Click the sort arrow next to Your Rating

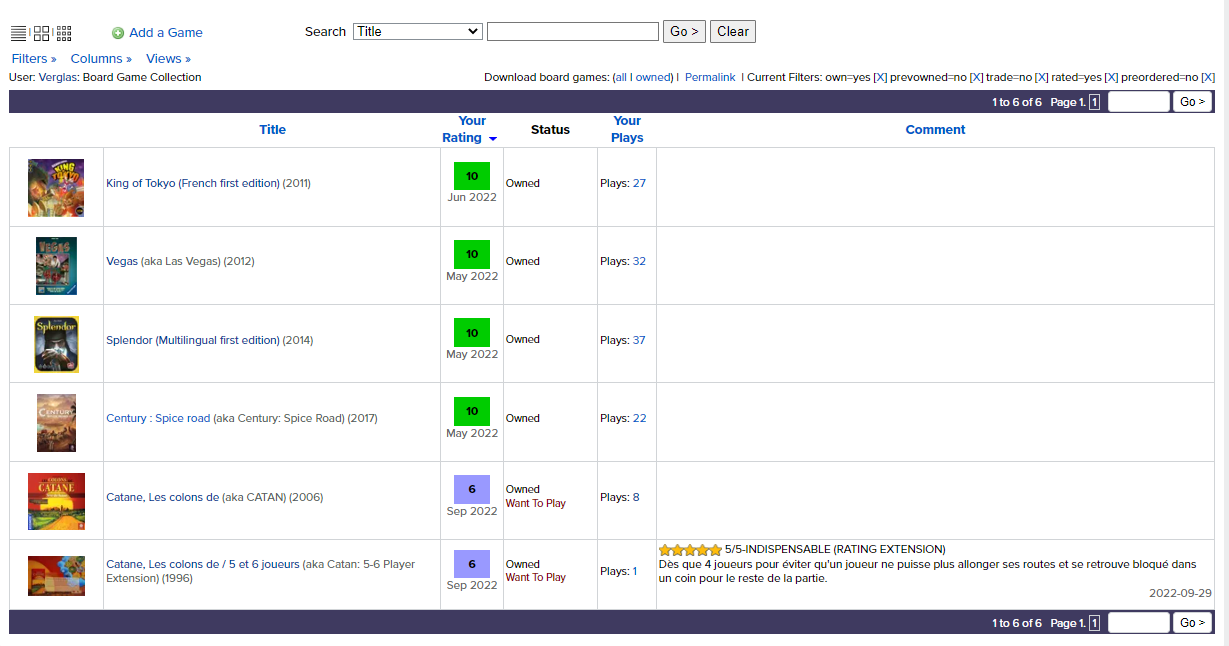coord(492,139)
